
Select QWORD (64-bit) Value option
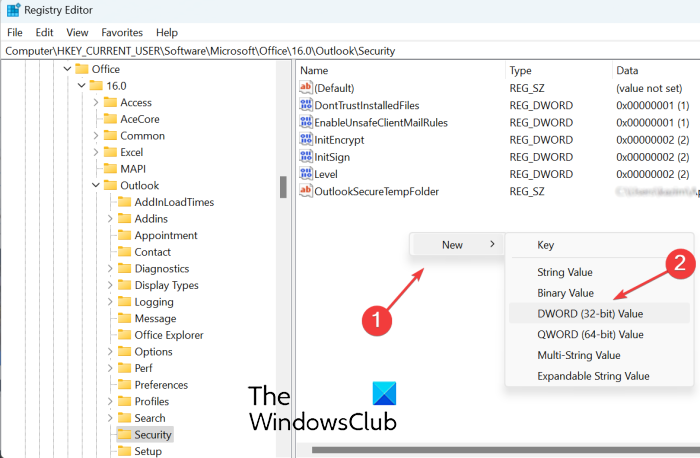tap(575, 334)
